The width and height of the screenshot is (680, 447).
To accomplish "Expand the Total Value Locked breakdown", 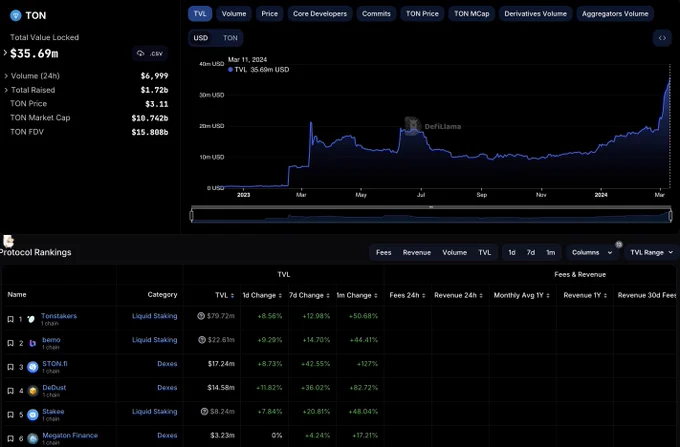I will [5, 53].
